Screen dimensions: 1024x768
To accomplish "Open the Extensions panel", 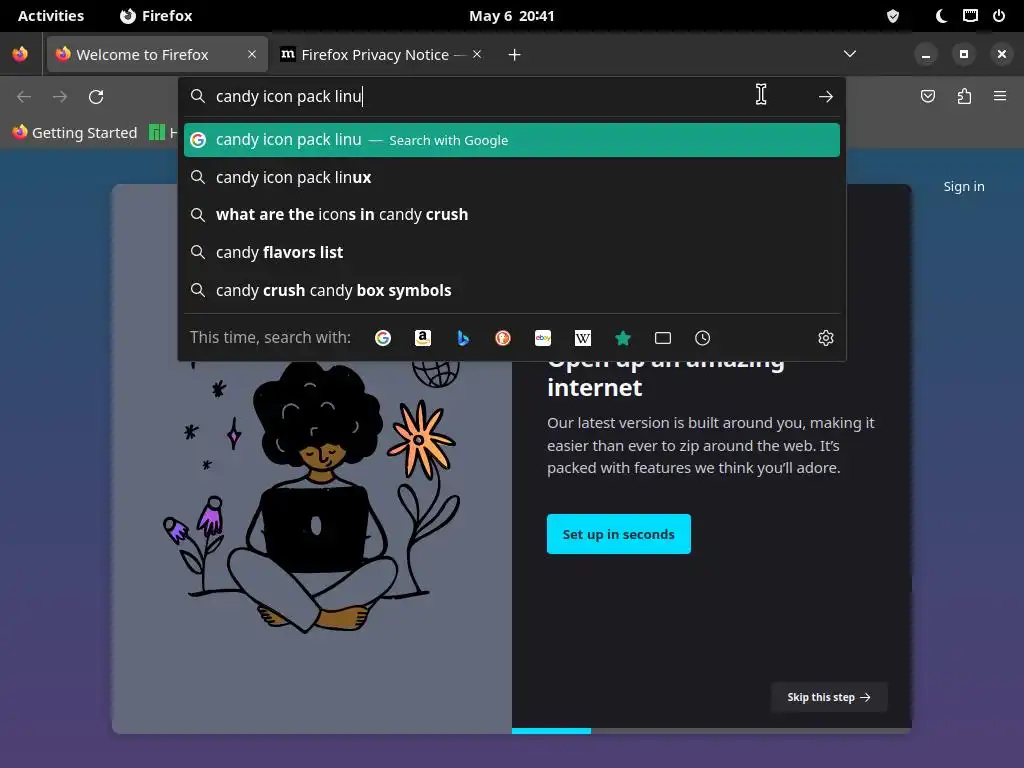I will point(964,97).
